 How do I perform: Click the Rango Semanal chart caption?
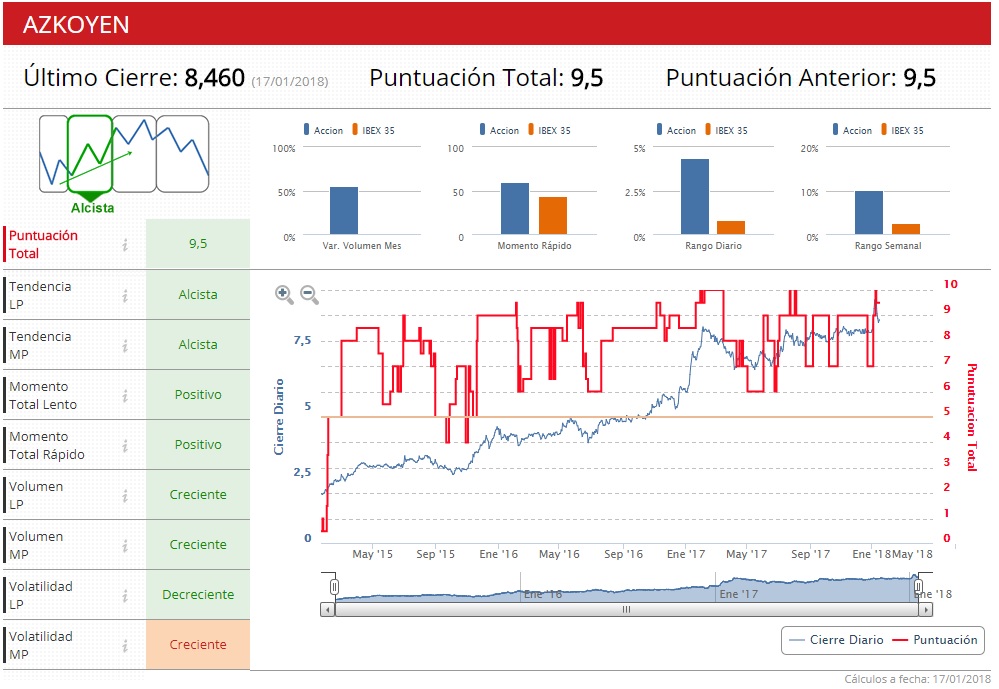click(x=888, y=246)
